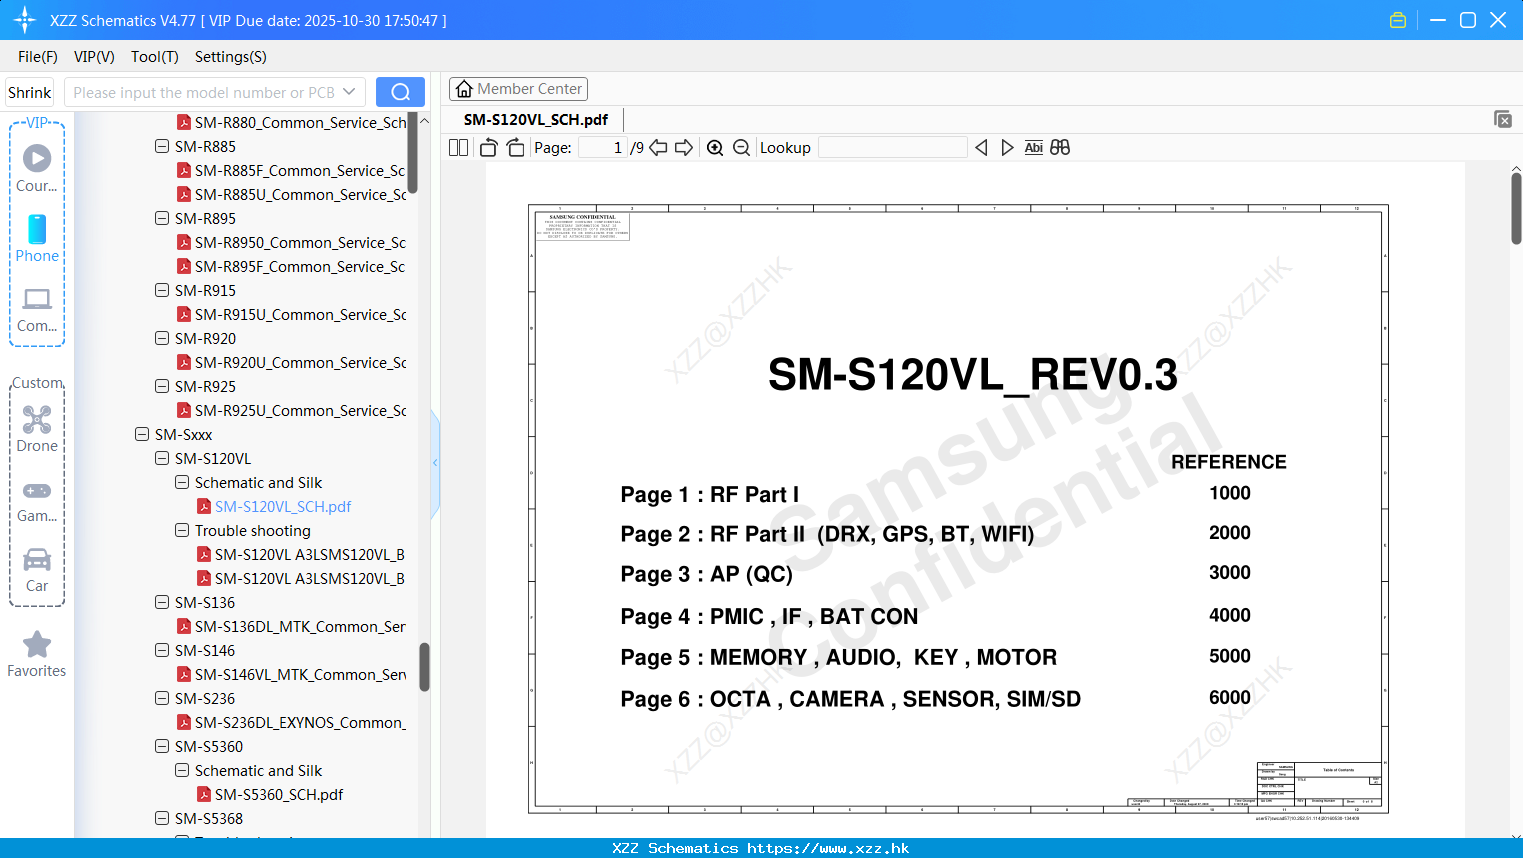
Task: Open the model number dropdown arrow
Action: point(349,92)
